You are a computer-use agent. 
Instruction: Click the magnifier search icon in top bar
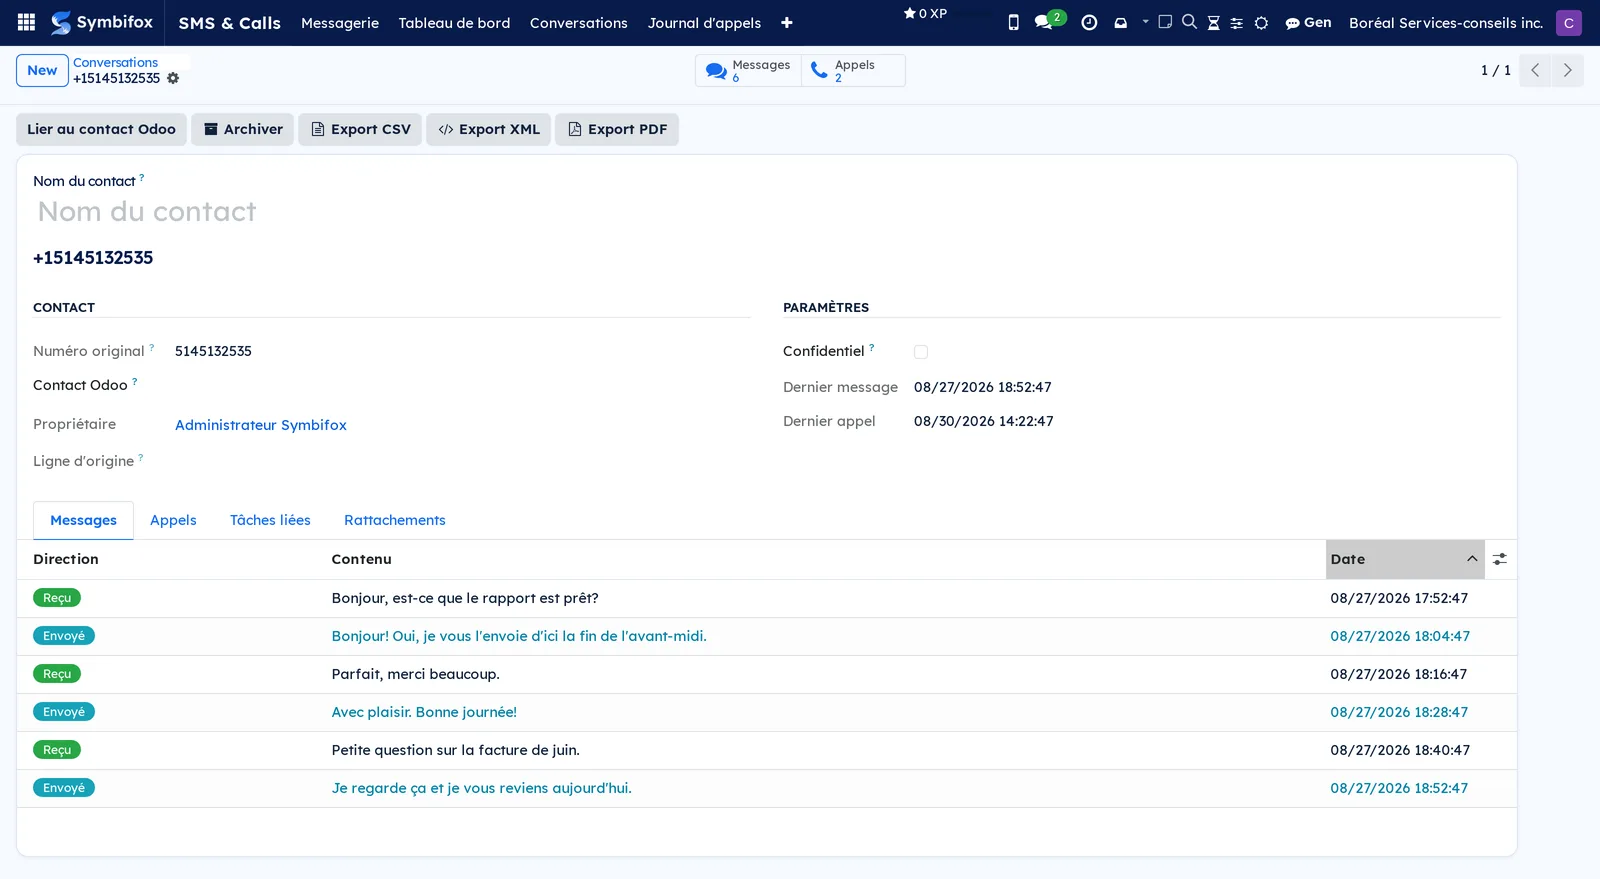pyautogui.click(x=1189, y=21)
